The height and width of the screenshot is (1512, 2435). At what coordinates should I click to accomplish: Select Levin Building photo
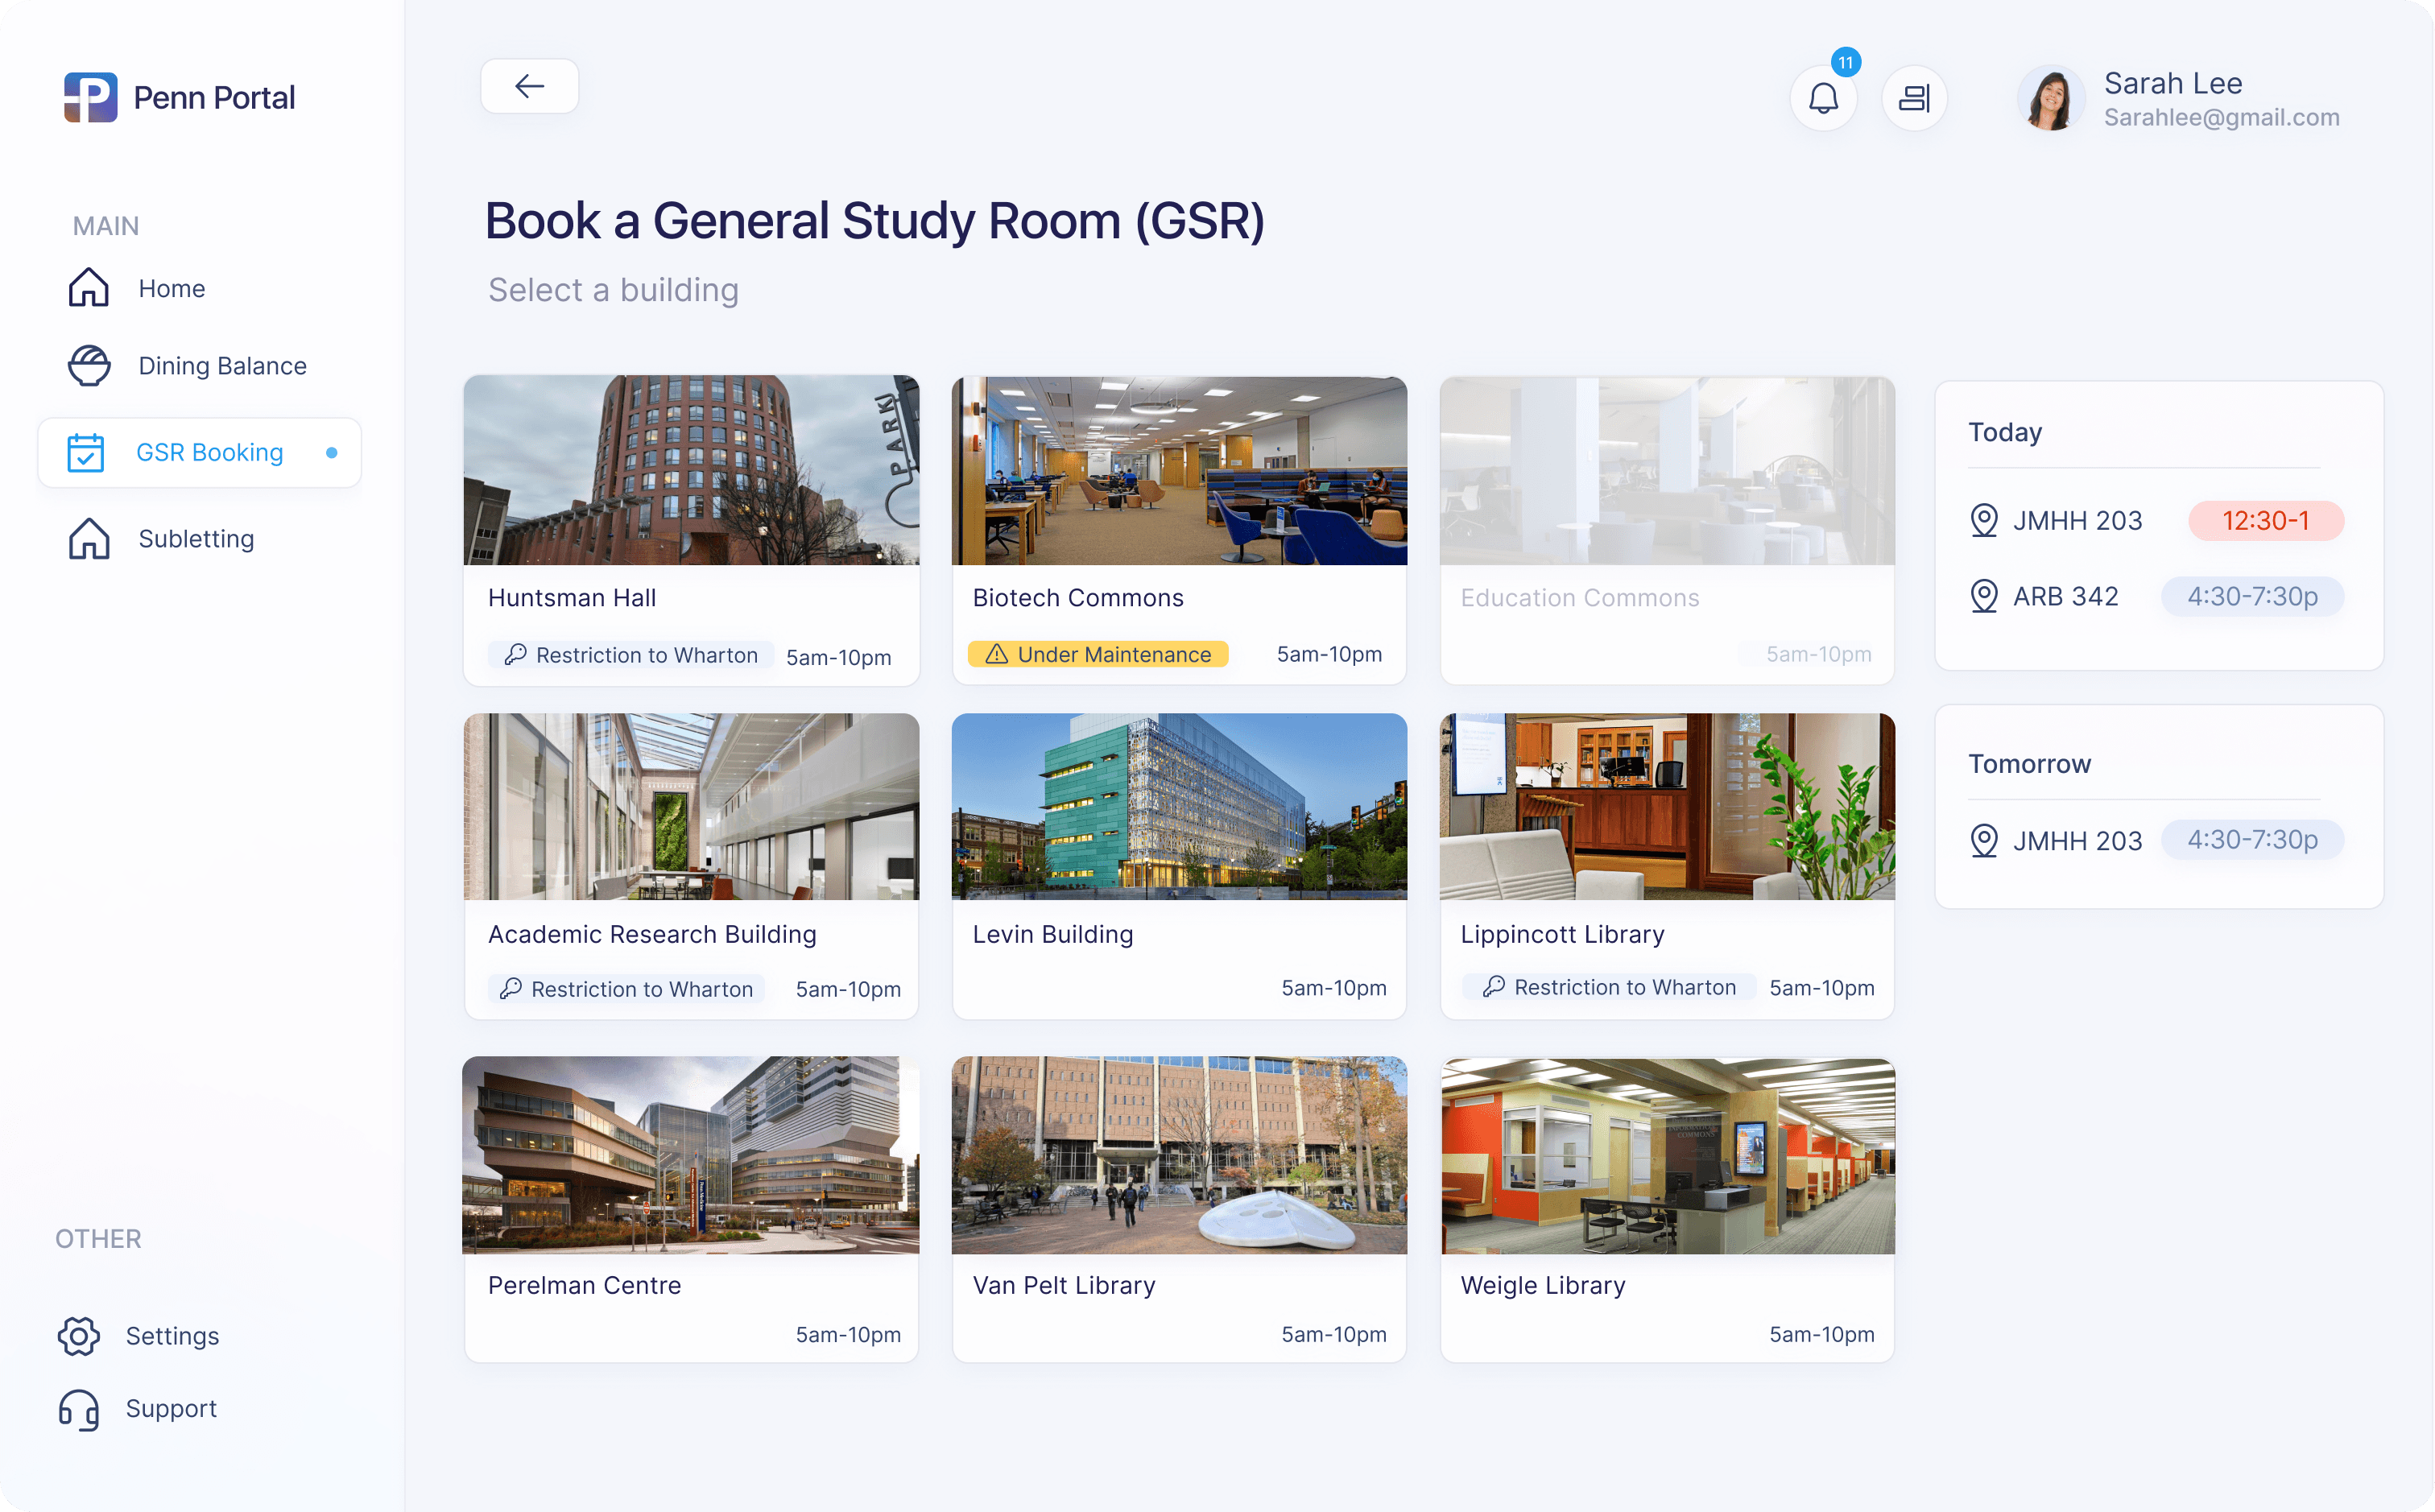[x=1179, y=806]
